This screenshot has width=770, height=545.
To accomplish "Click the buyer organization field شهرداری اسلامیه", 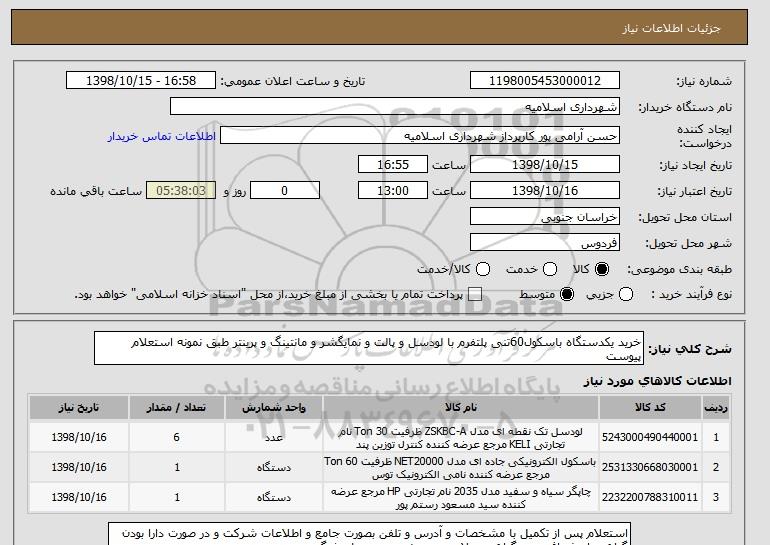I will 395,107.
